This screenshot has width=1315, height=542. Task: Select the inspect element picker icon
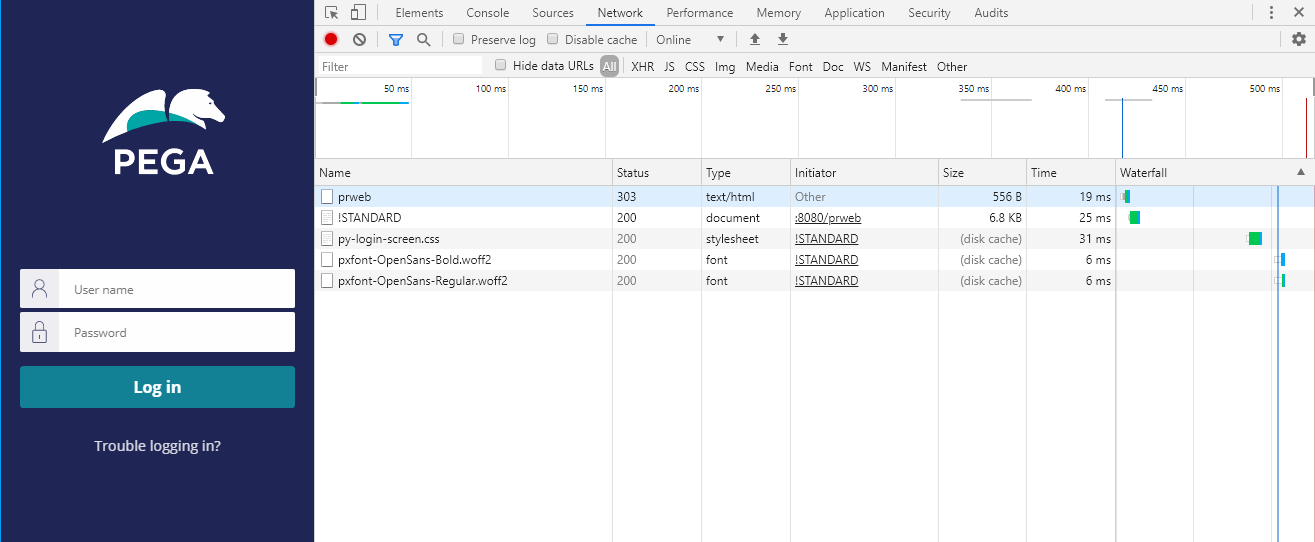(332, 13)
